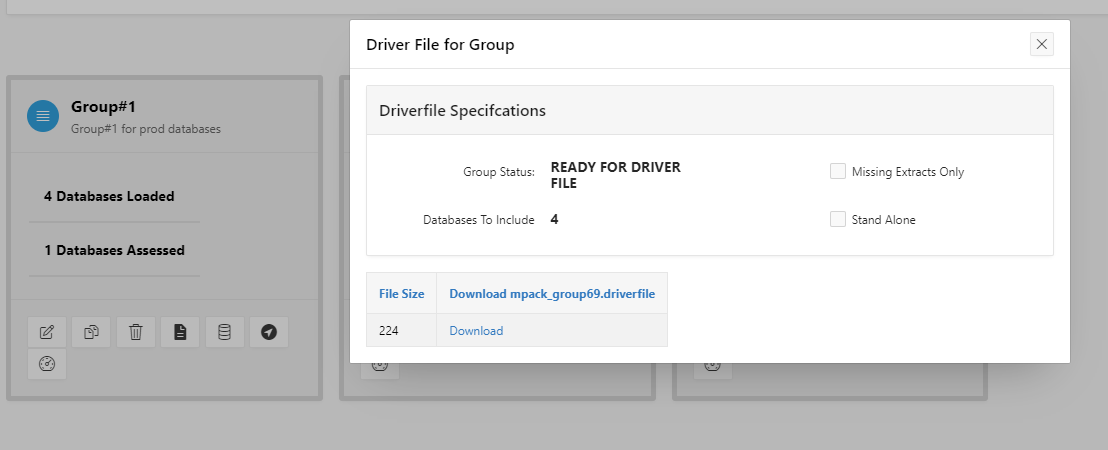Click the Driver File for Group title
This screenshot has width=1108, height=450.
pyautogui.click(x=440, y=45)
